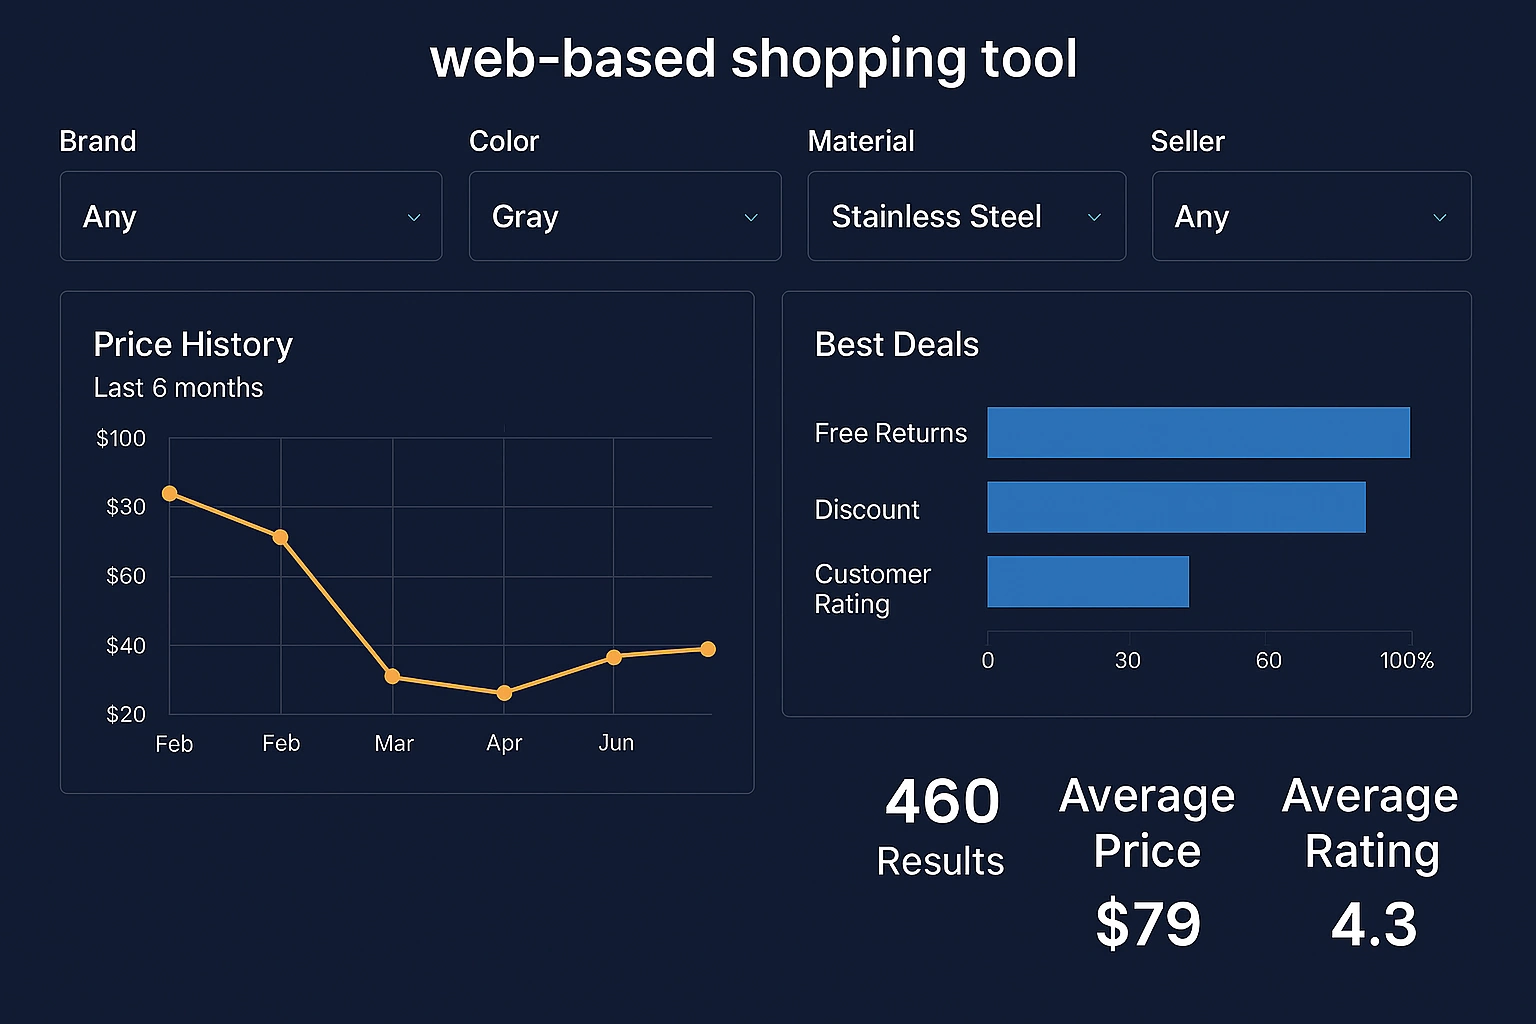1536x1024 pixels.
Task: Click the Apr data point on the chart
Action: pyautogui.click(x=504, y=692)
